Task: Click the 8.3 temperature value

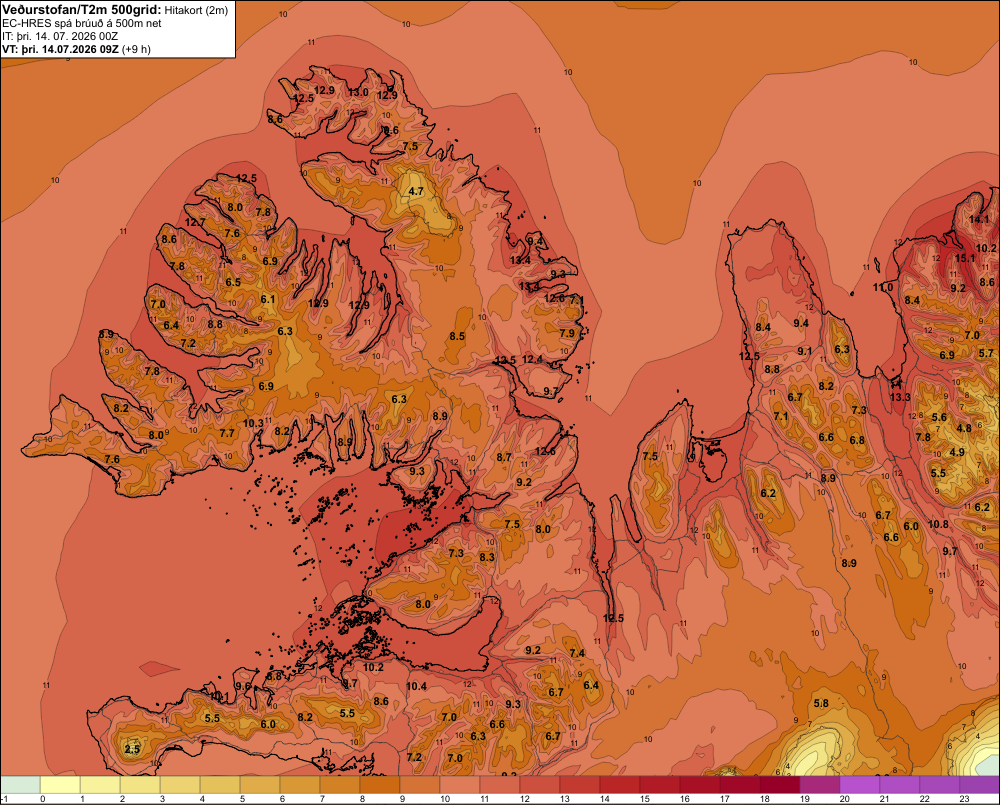Action: pyautogui.click(x=487, y=557)
